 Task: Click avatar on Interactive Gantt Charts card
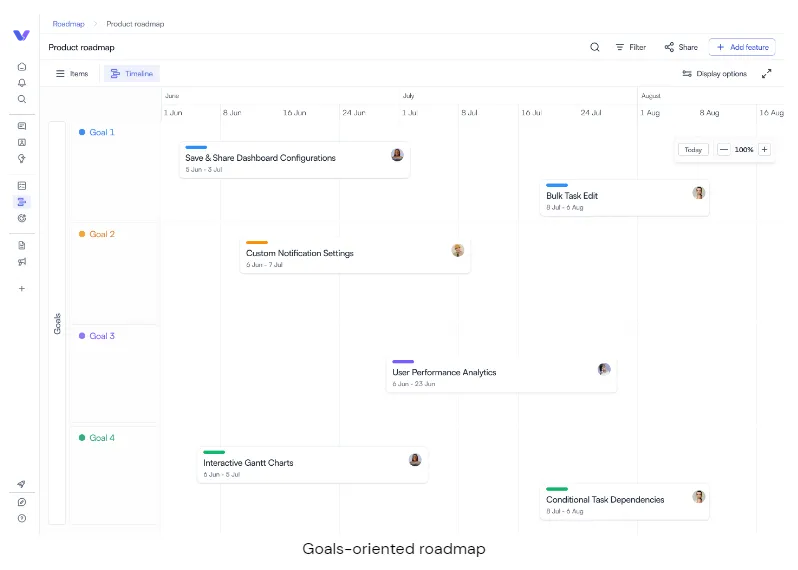coord(415,460)
